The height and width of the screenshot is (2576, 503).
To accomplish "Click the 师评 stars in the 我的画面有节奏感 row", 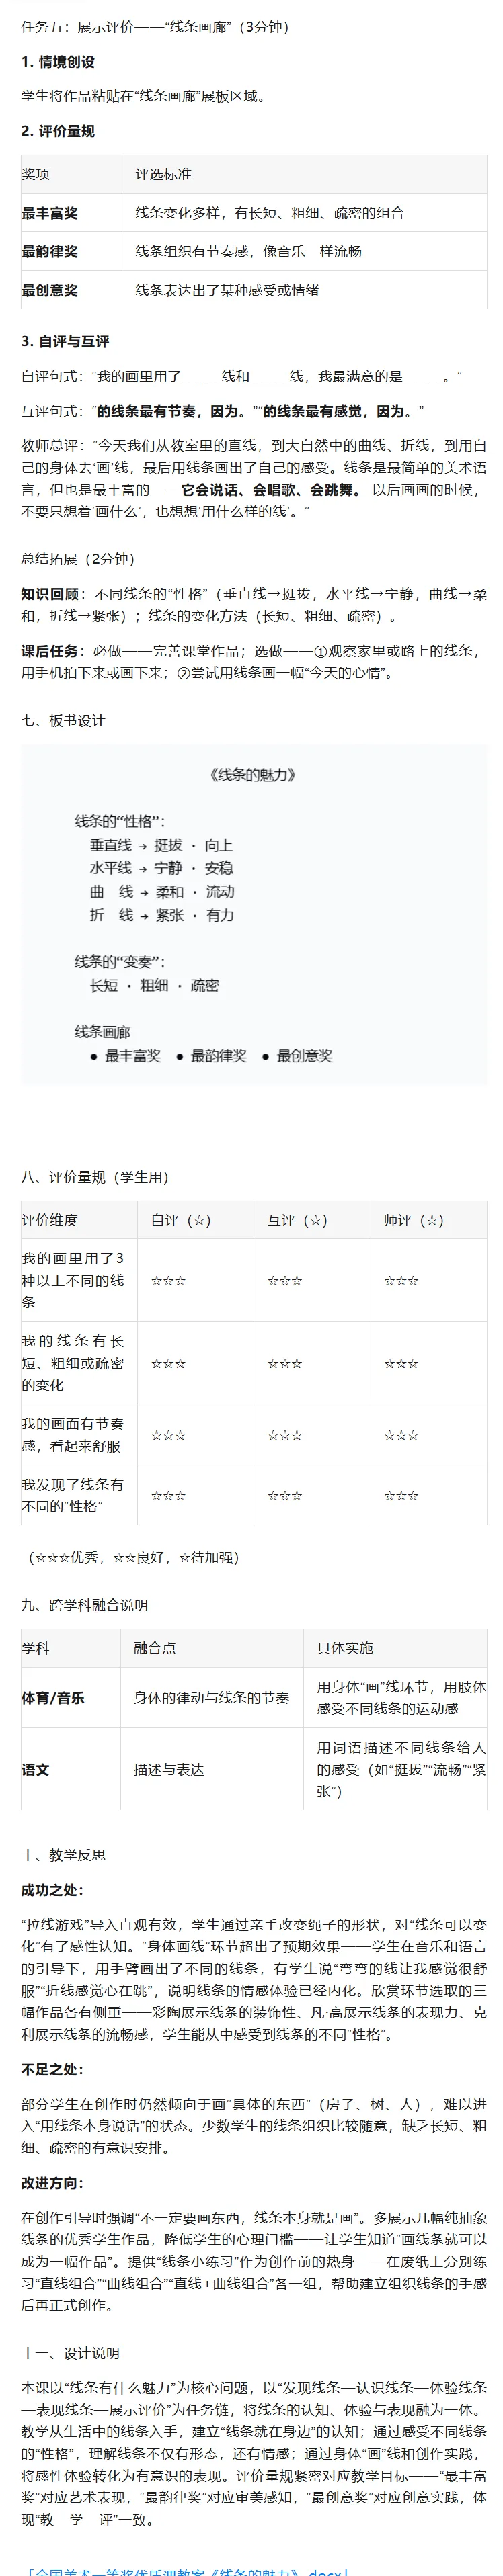I will (x=401, y=1435).
